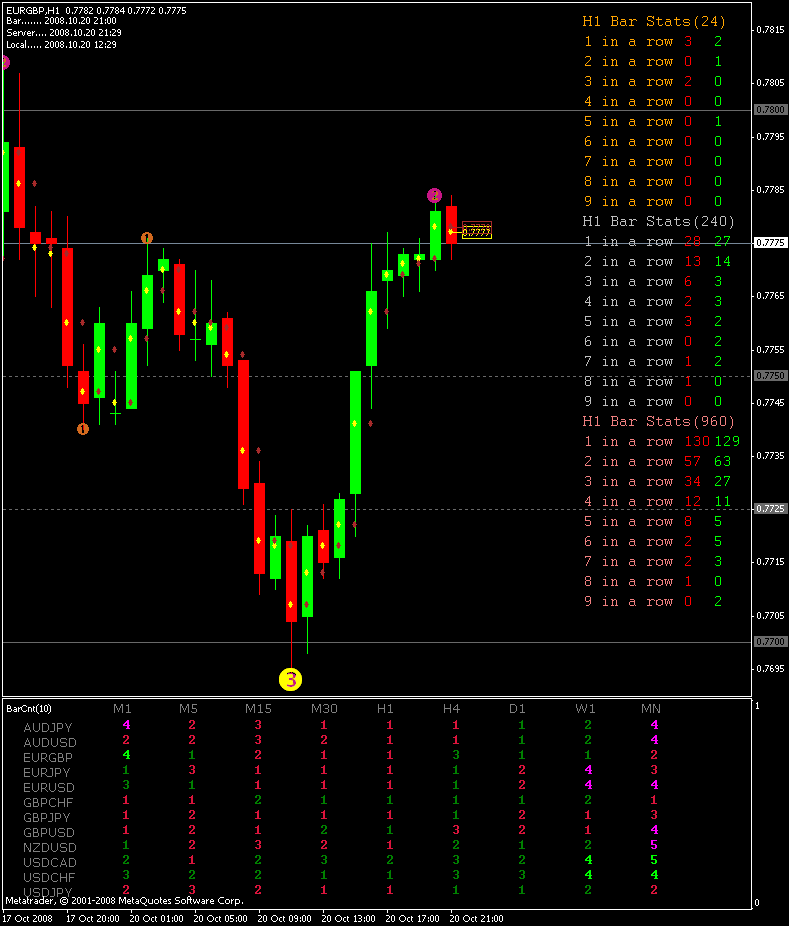Click the USDCAD MN value 5
The height and width of the screenshot is (926, 789).
point(654,860)
